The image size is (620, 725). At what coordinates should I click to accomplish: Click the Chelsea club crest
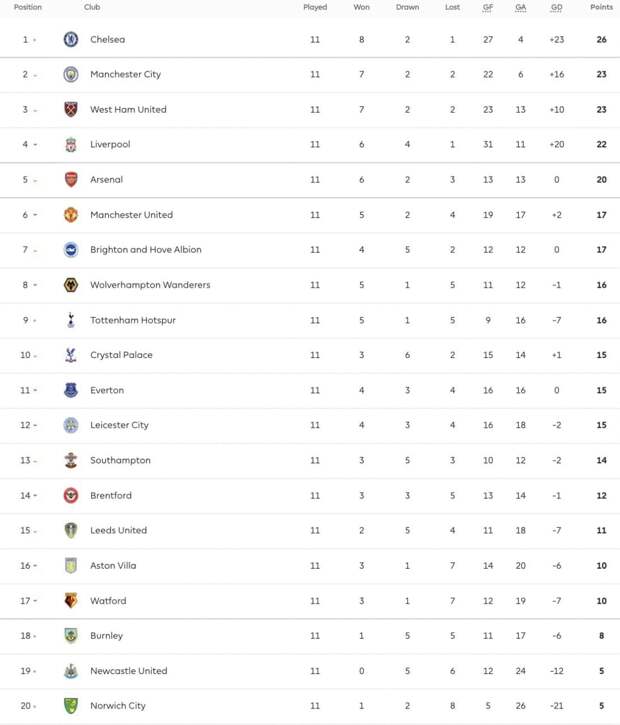click(71, 39)
